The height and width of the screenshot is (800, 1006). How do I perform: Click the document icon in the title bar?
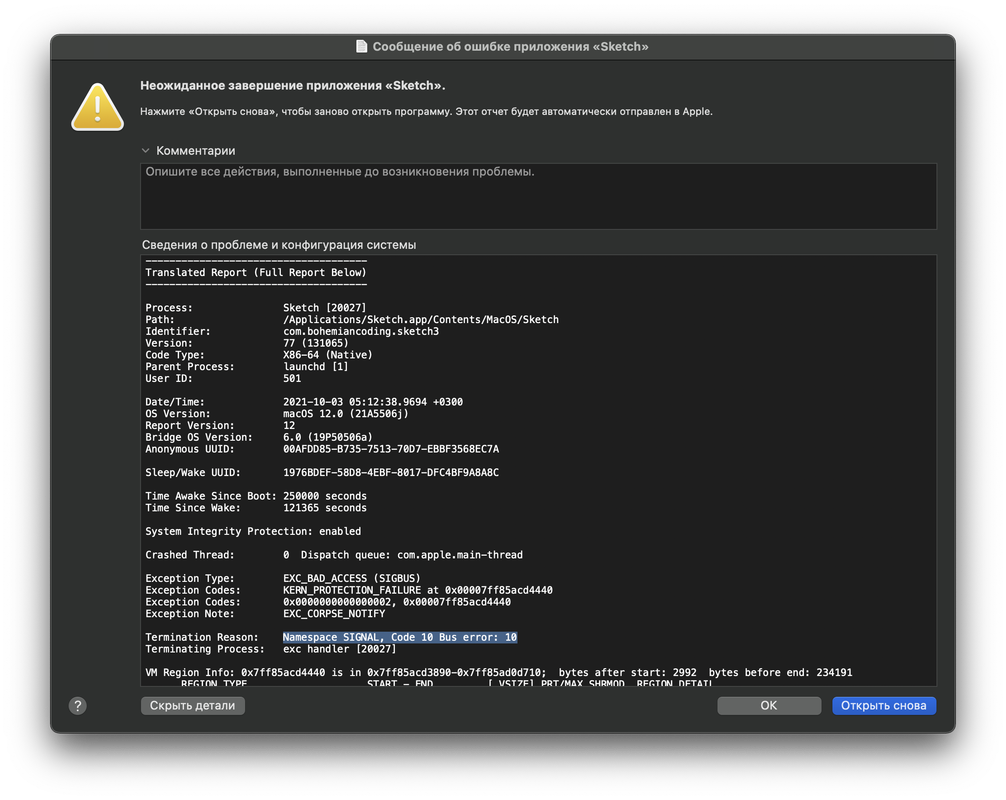point(361,46)
